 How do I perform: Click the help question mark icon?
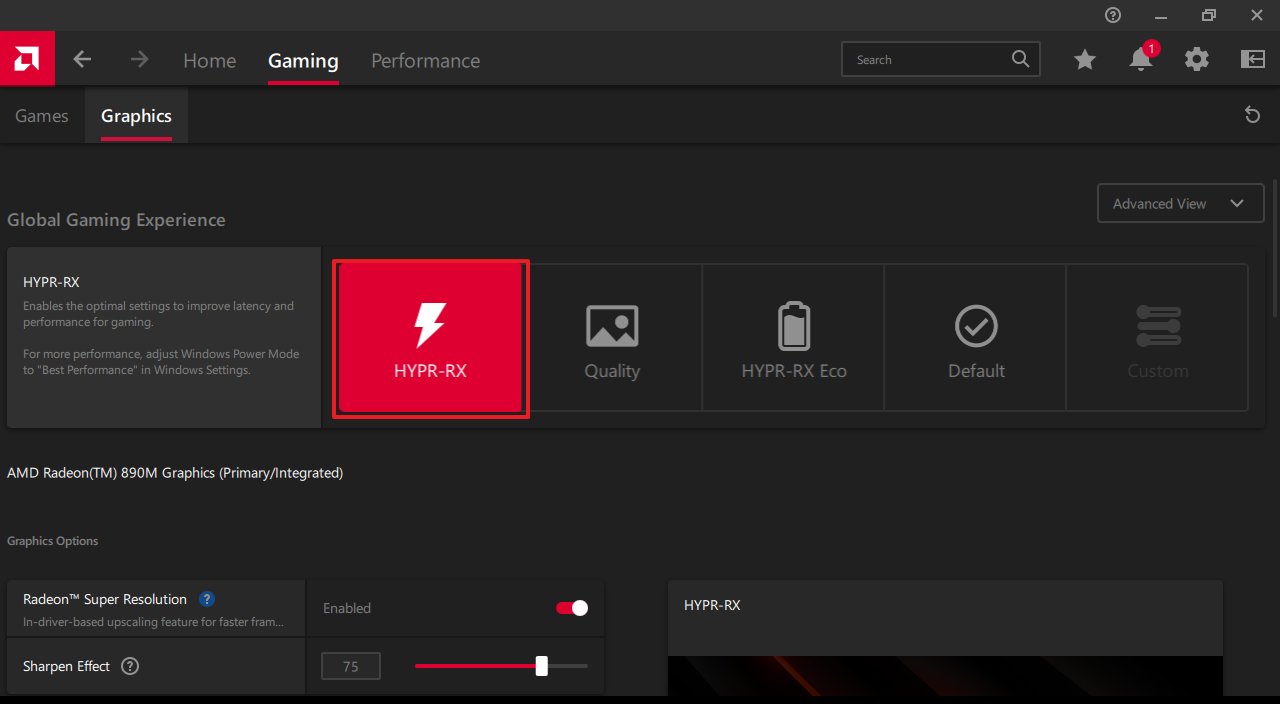pos(1113,15)
